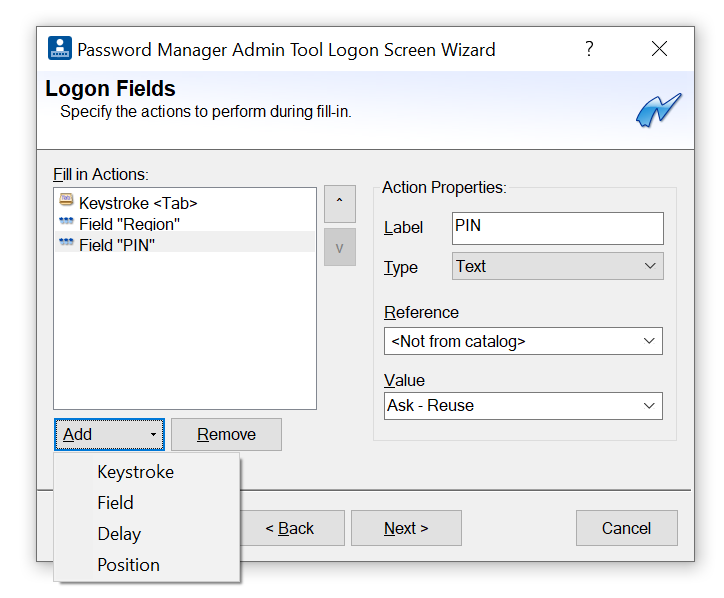Expand the Reference combo box
724x598 pixels.
522,341
